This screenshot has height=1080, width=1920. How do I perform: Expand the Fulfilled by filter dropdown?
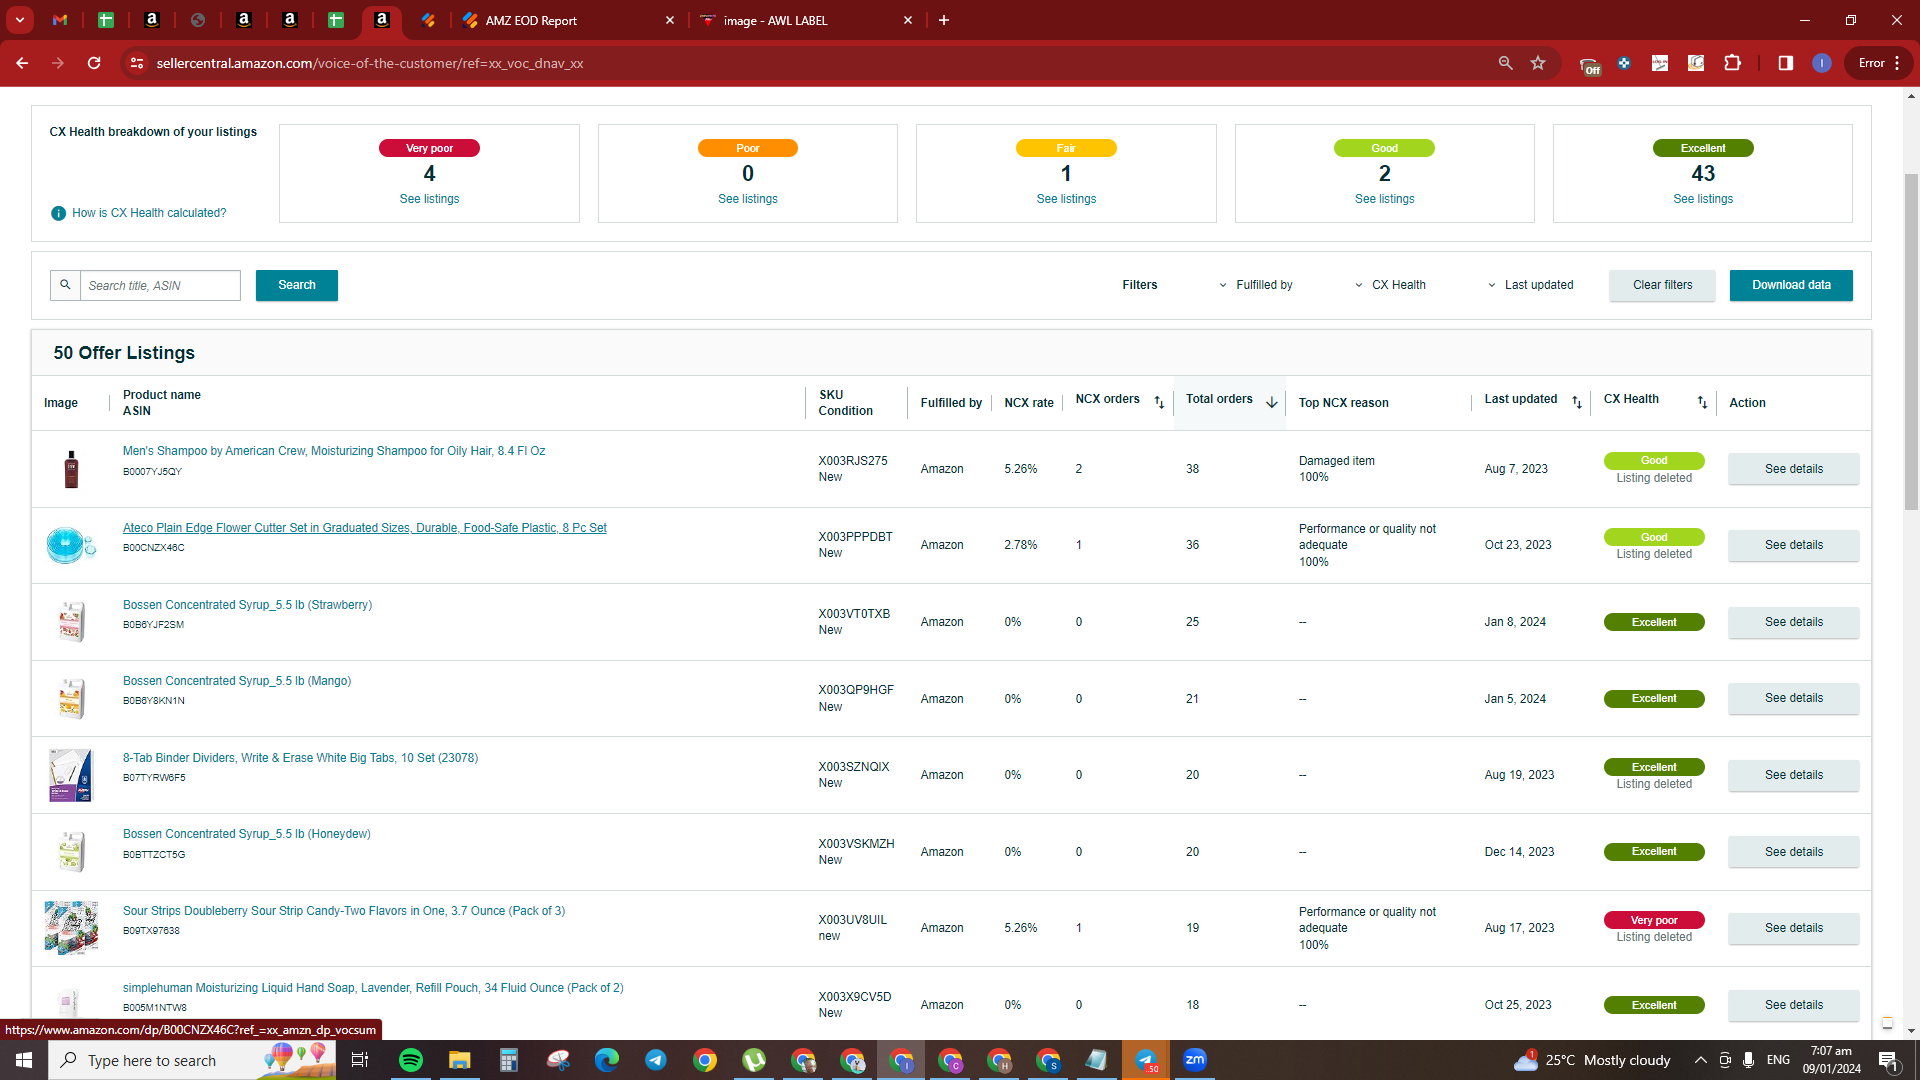pyautogui.click(x=1255, y=285)
